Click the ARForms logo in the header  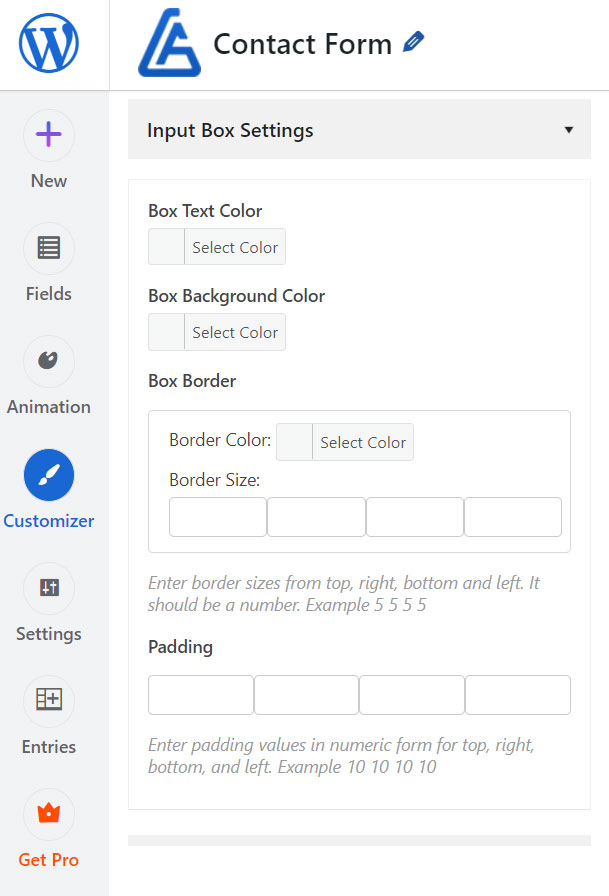point(169,43)
